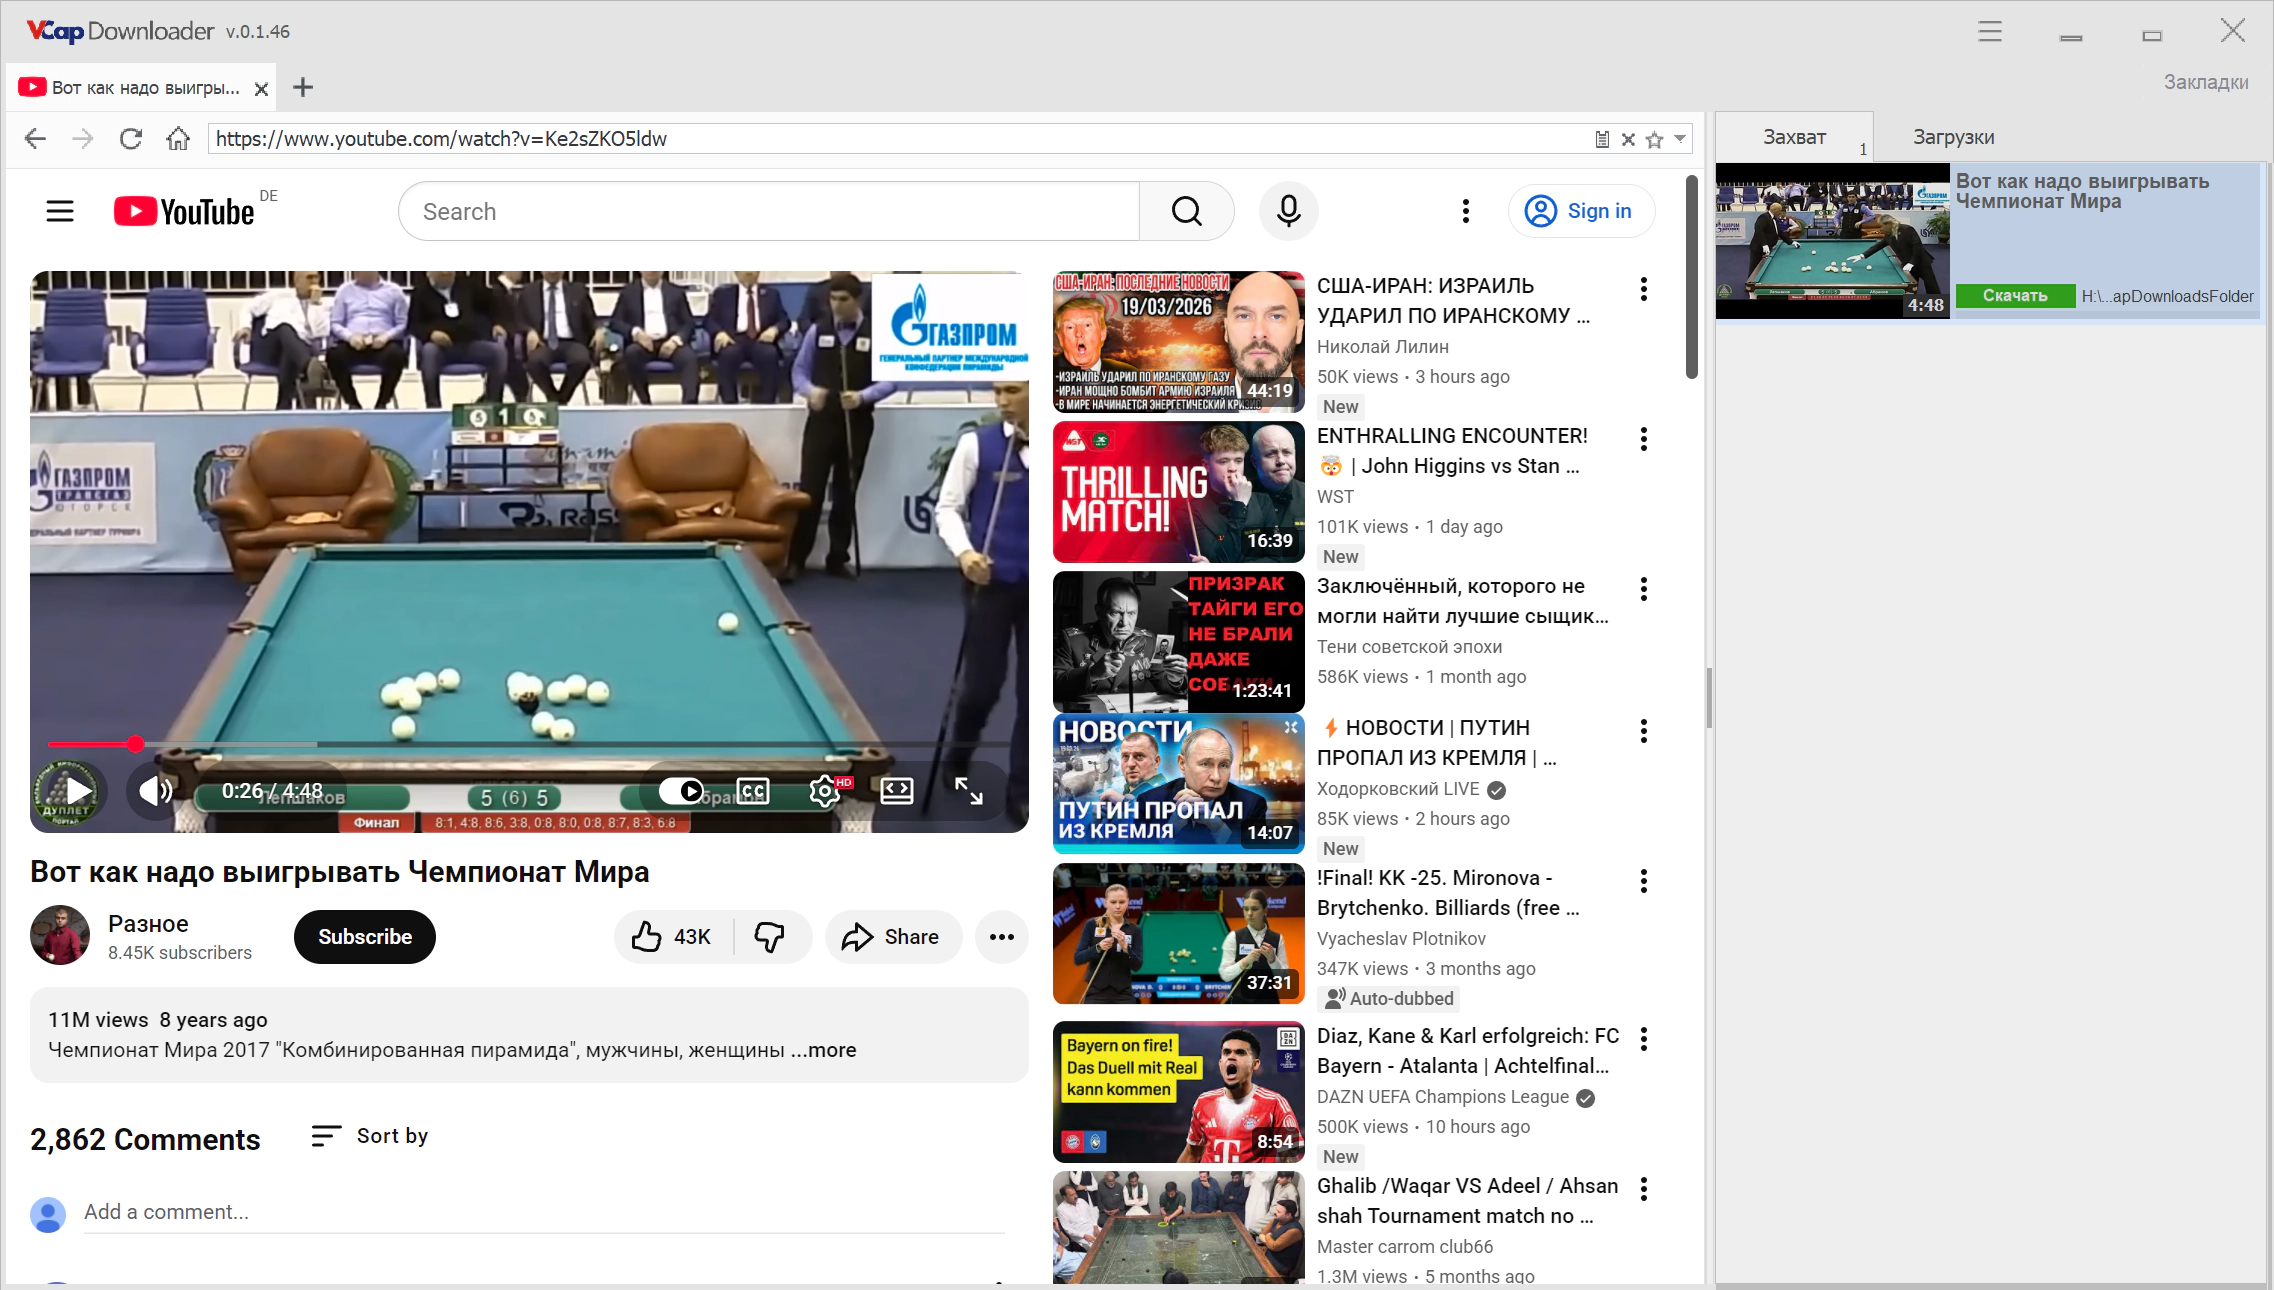Click the paste clipboard icon in address bar
This screenshot has height=1290, width=2274.
point(1602,139)
